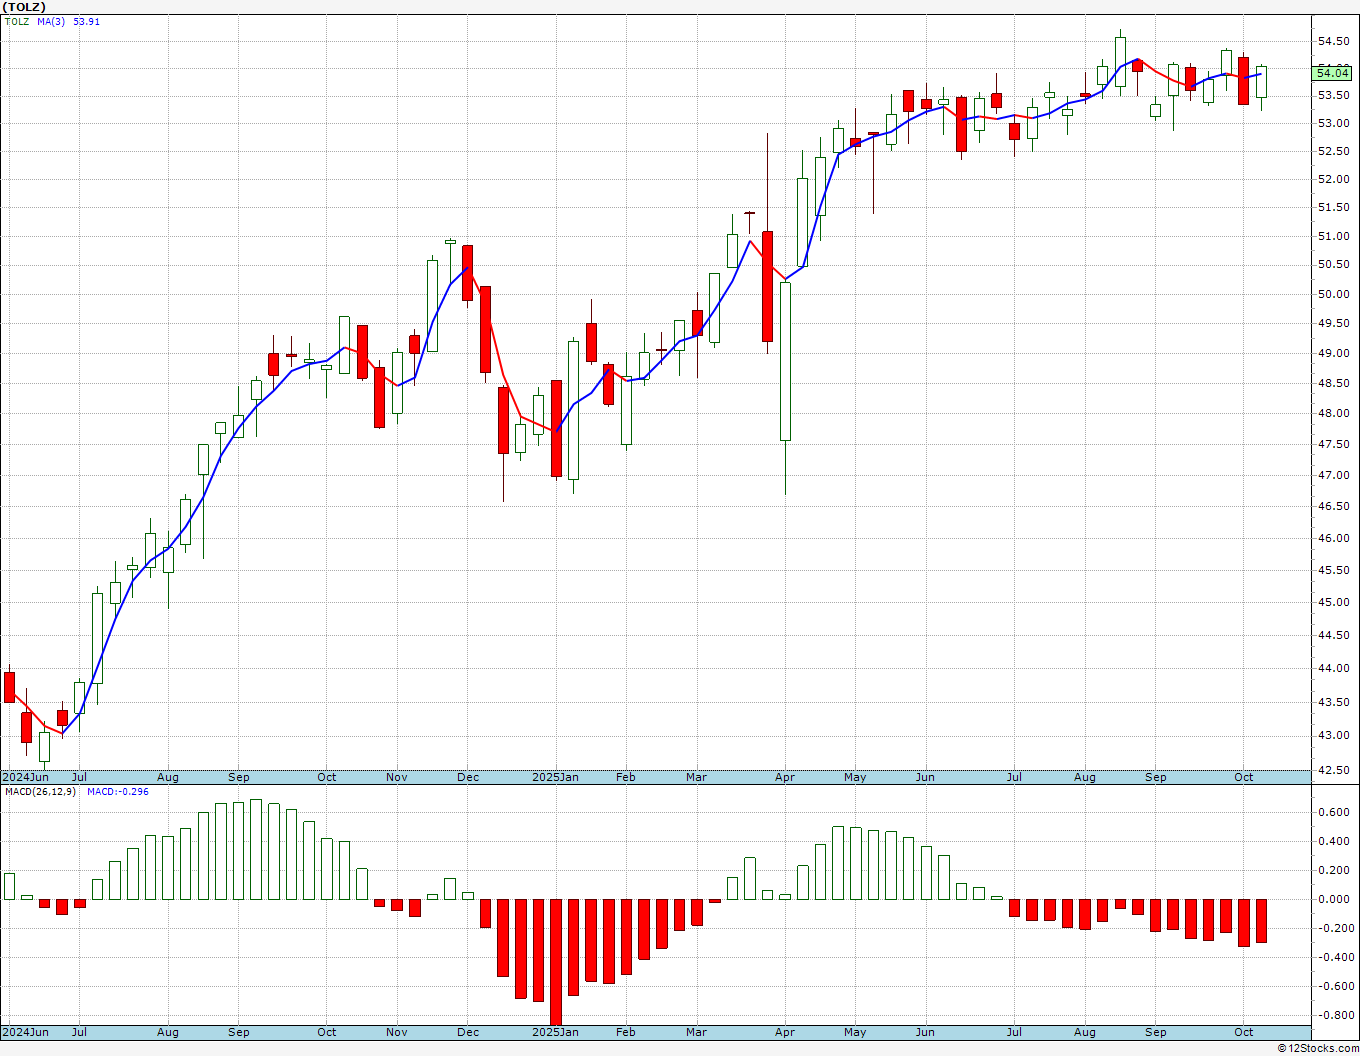Viewport: 1360px width, 1056px height.
Task: Click the 44.00 price axis label
Action: tap(1334, 668)
